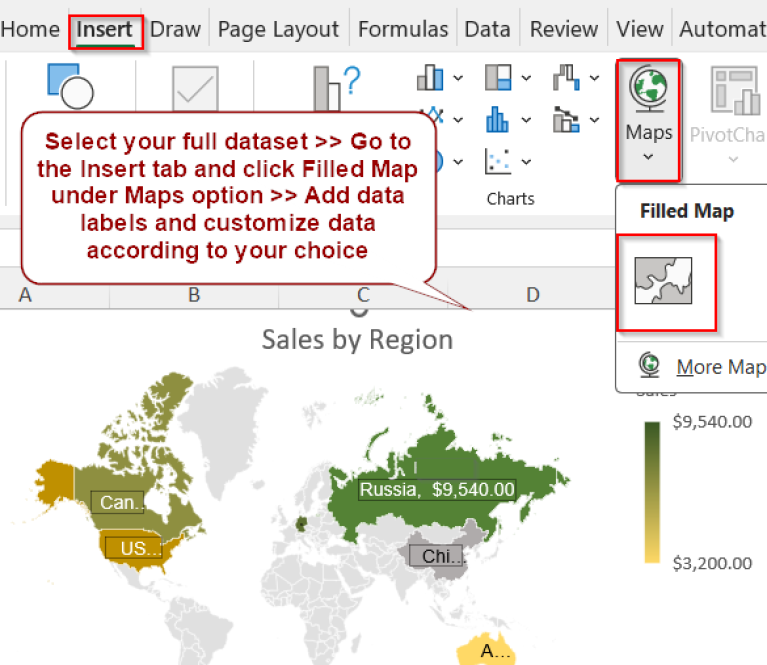Screen dimensions: 767x665
Task: Click the Insert Statistic Chart icon
Action: (497, 120)
